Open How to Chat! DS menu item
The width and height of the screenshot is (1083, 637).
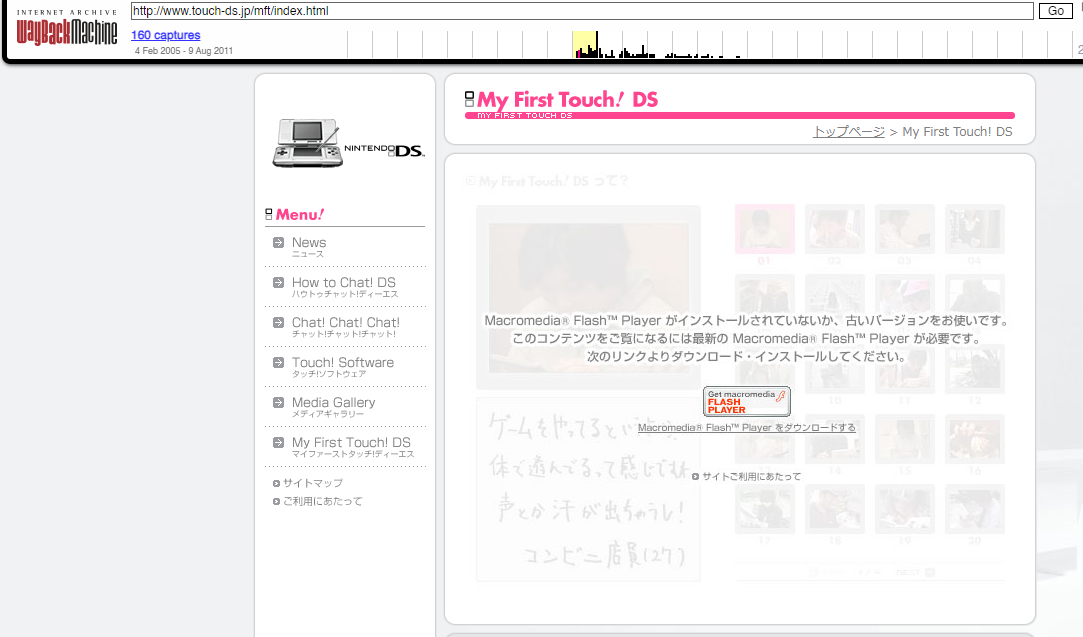click(x=345, y=286)
